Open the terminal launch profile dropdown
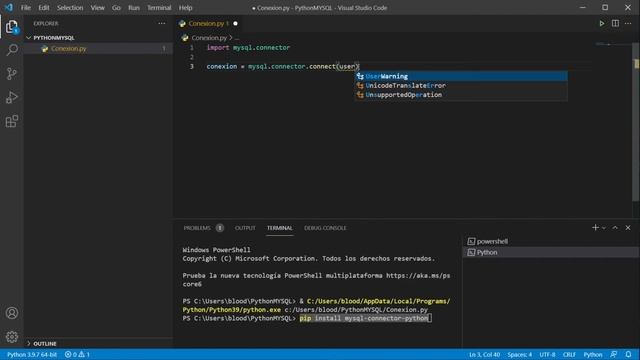The width and height of the screenshot is (640, 360). pyautogui.click(x=604, y=228)
